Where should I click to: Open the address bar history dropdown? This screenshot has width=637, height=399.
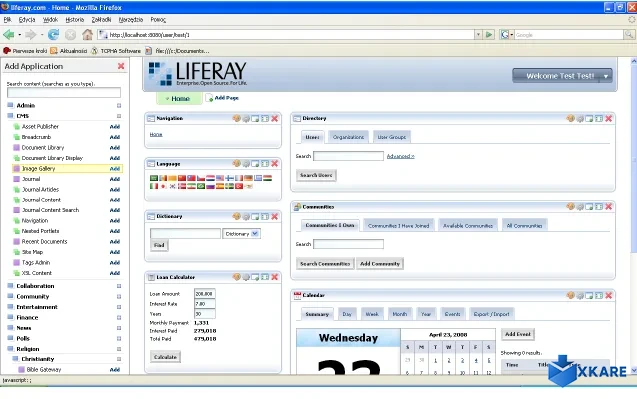click(478, 35)
